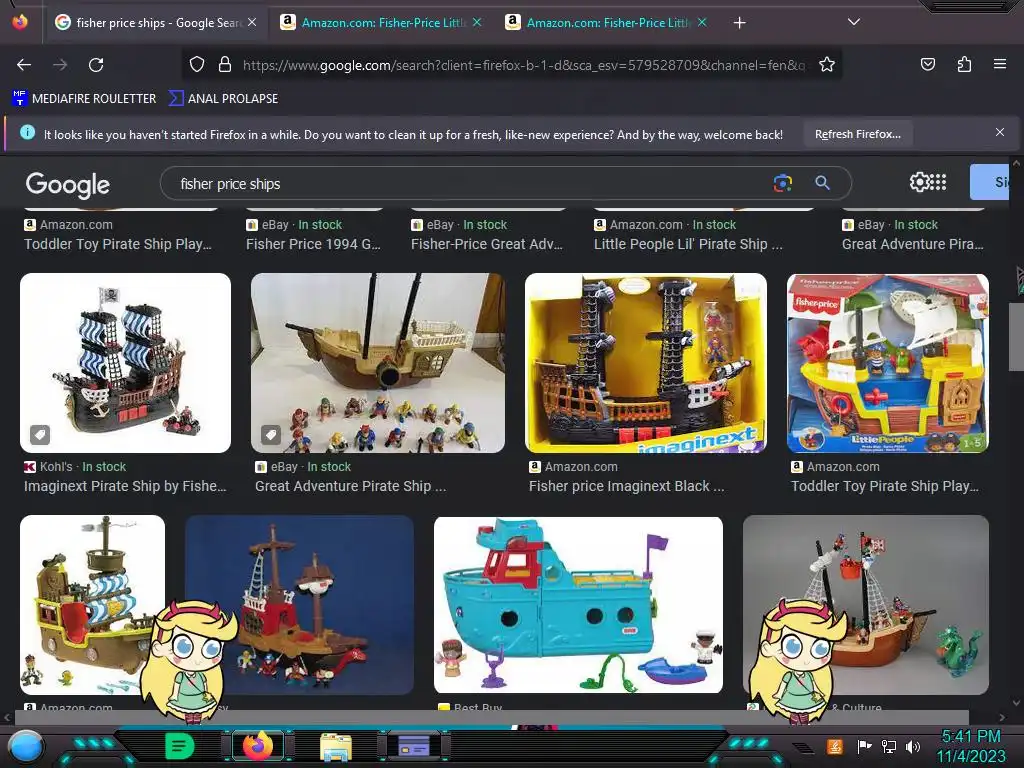Close the second Amazon Fisher-Price tab

tap(702, 22)
